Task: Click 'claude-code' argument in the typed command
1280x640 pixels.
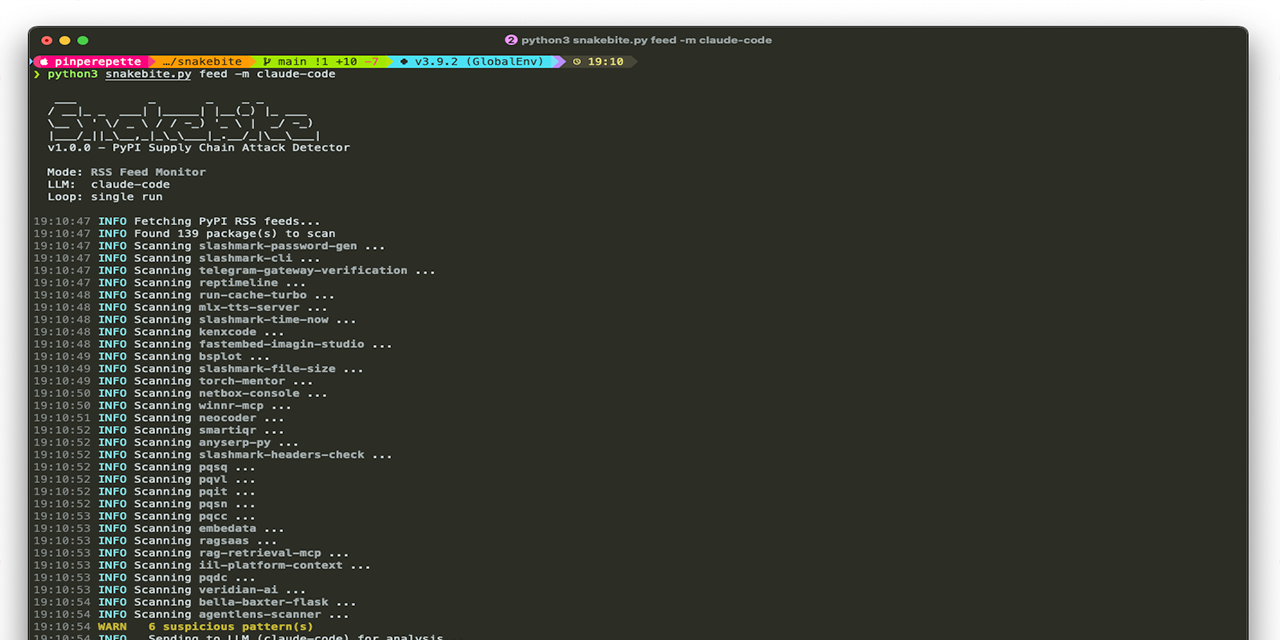Action: pyautogui.click(x=296, y=74)
